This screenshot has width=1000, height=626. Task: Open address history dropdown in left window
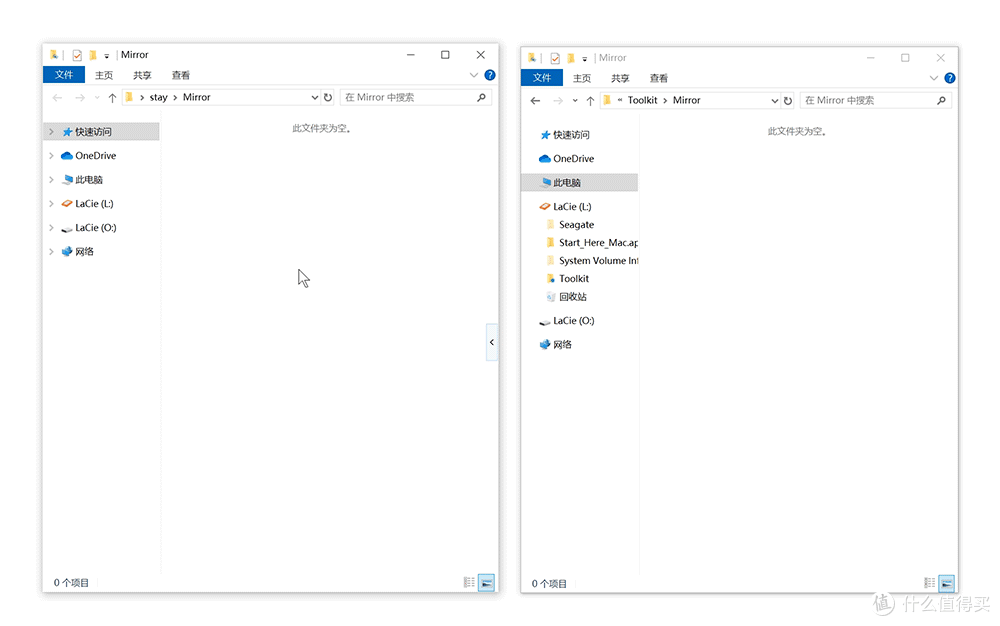tap(314, 98)
